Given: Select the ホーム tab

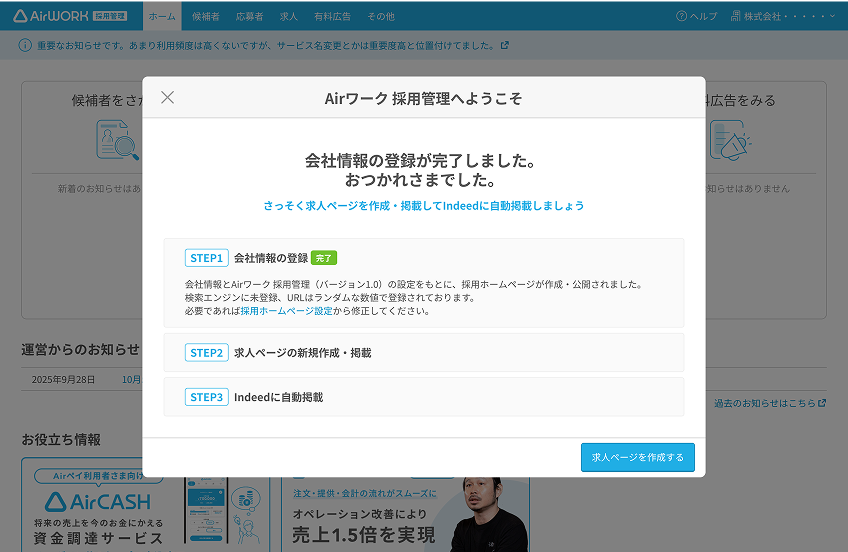Looking at the screenshot, I should coord(162,16).
